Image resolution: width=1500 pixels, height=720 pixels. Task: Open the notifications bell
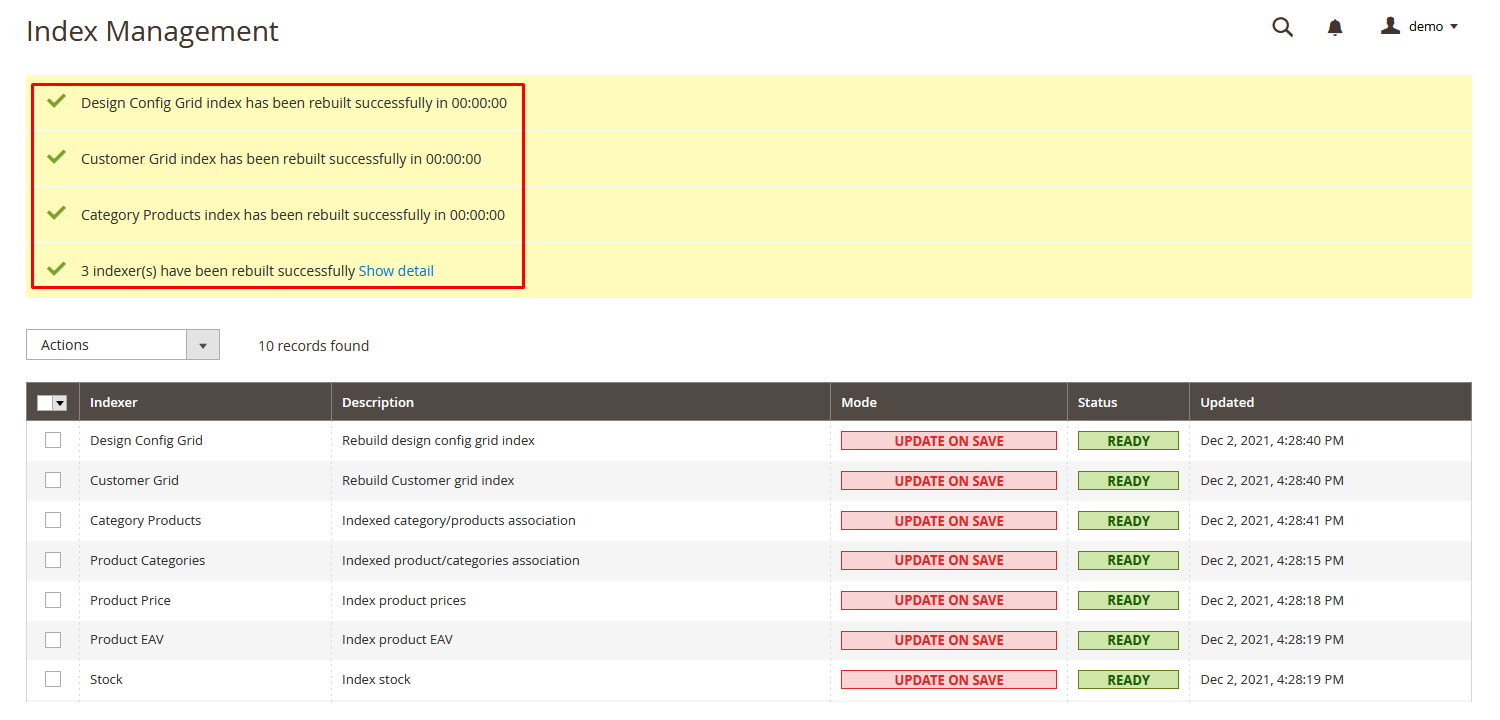tap(1335, 28)
